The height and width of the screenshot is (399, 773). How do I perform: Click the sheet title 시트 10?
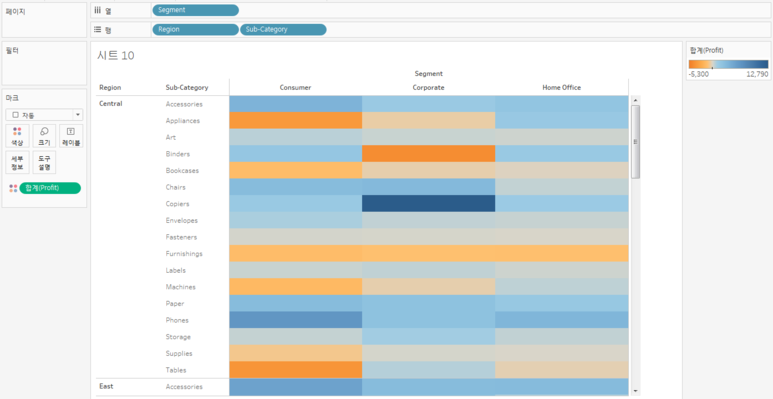115,55
